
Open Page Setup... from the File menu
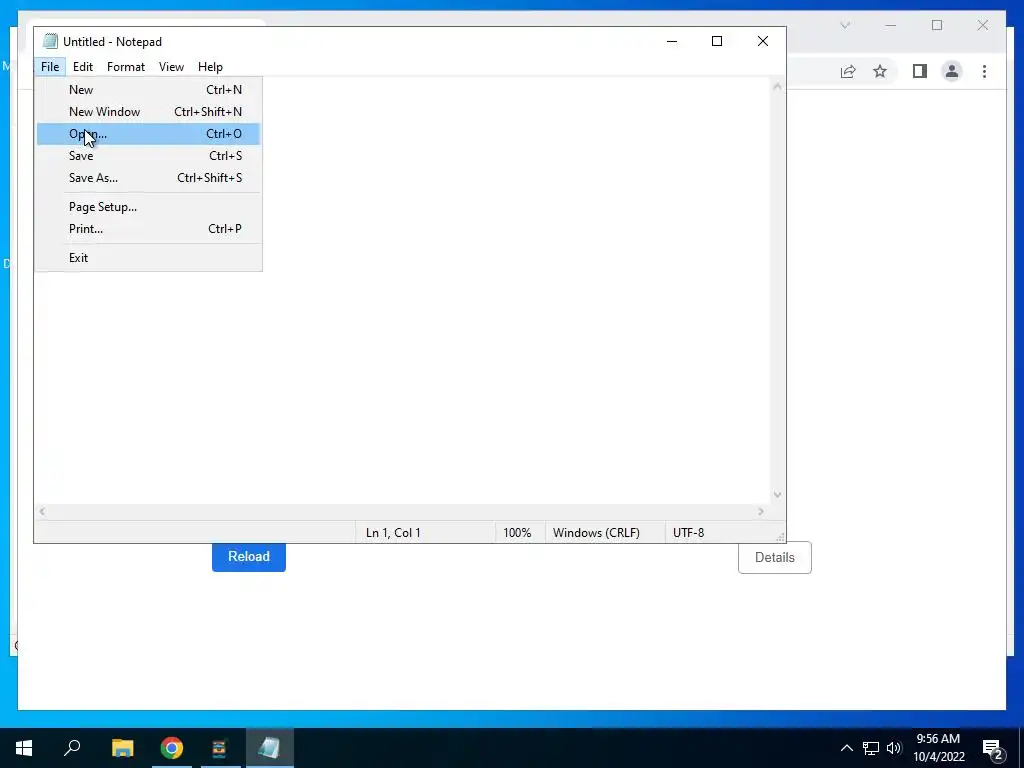pos(148,207)
